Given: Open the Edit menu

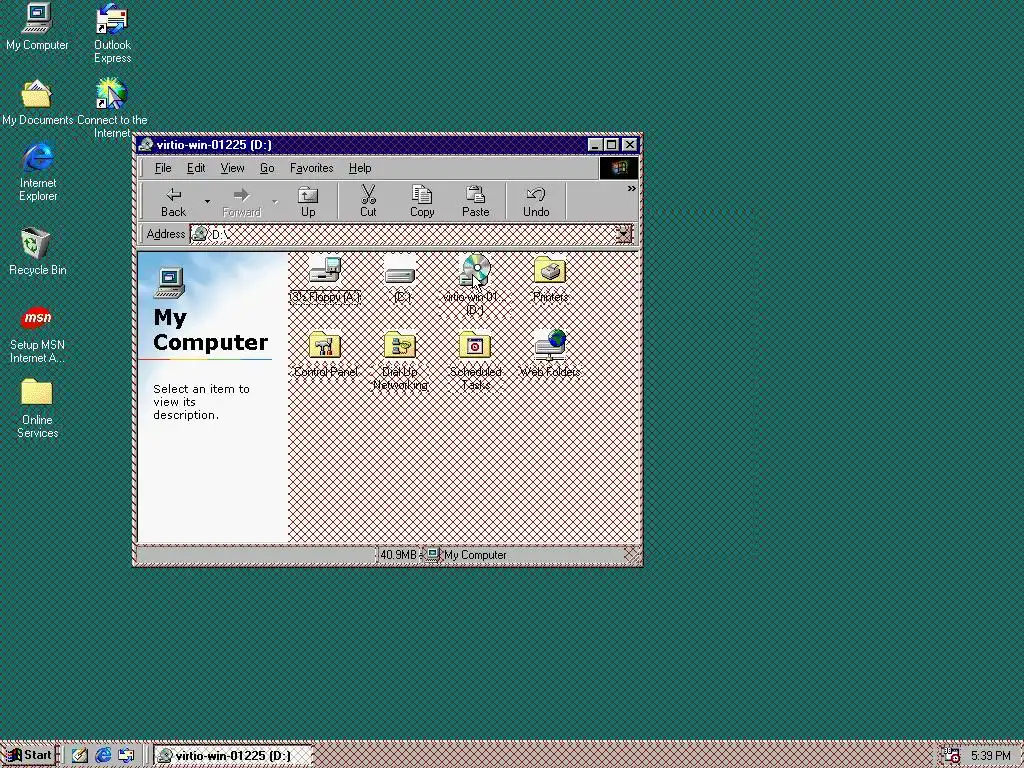Looking at the screenshot, I should click(196, 168).
